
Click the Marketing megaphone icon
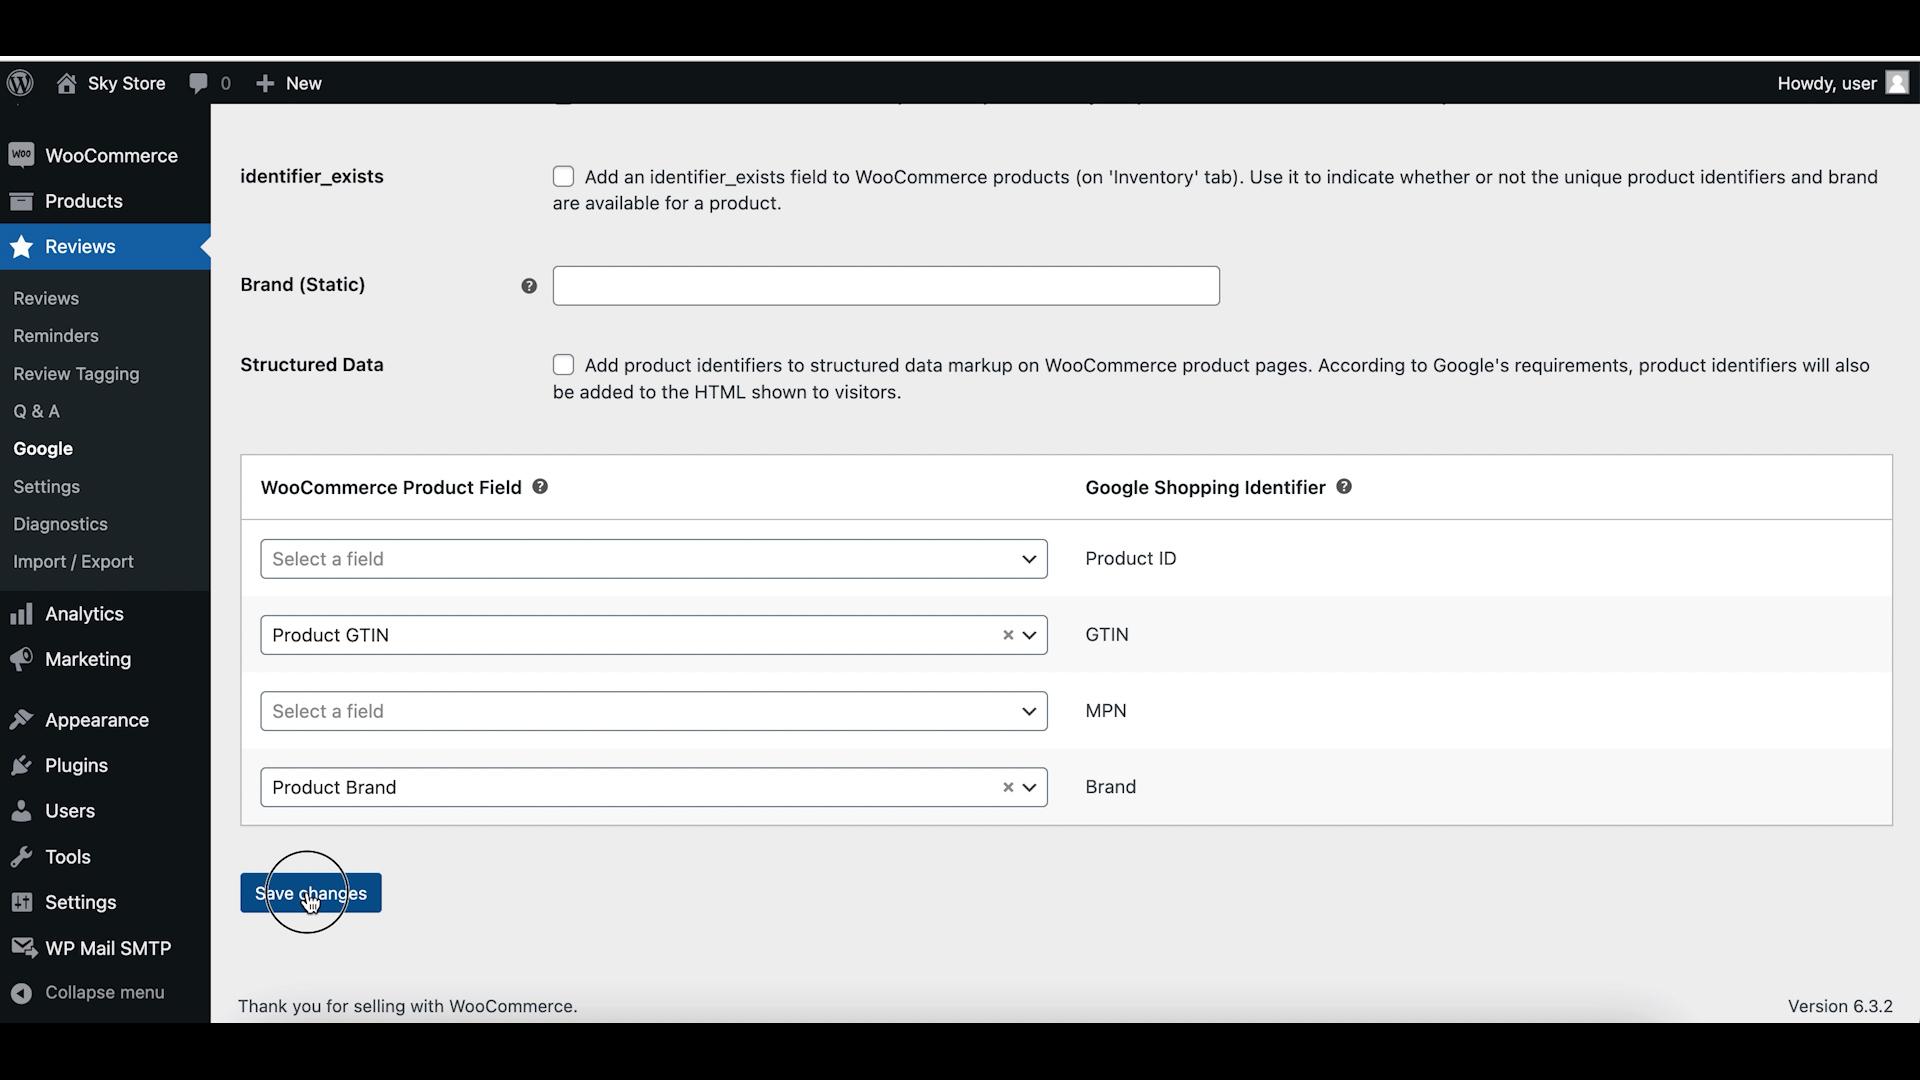21,659
